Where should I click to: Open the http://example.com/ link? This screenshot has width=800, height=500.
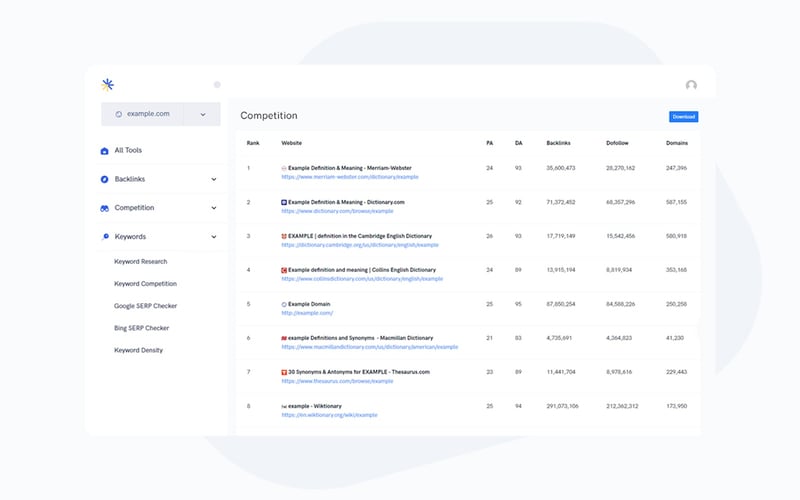[x=307, y=313]
